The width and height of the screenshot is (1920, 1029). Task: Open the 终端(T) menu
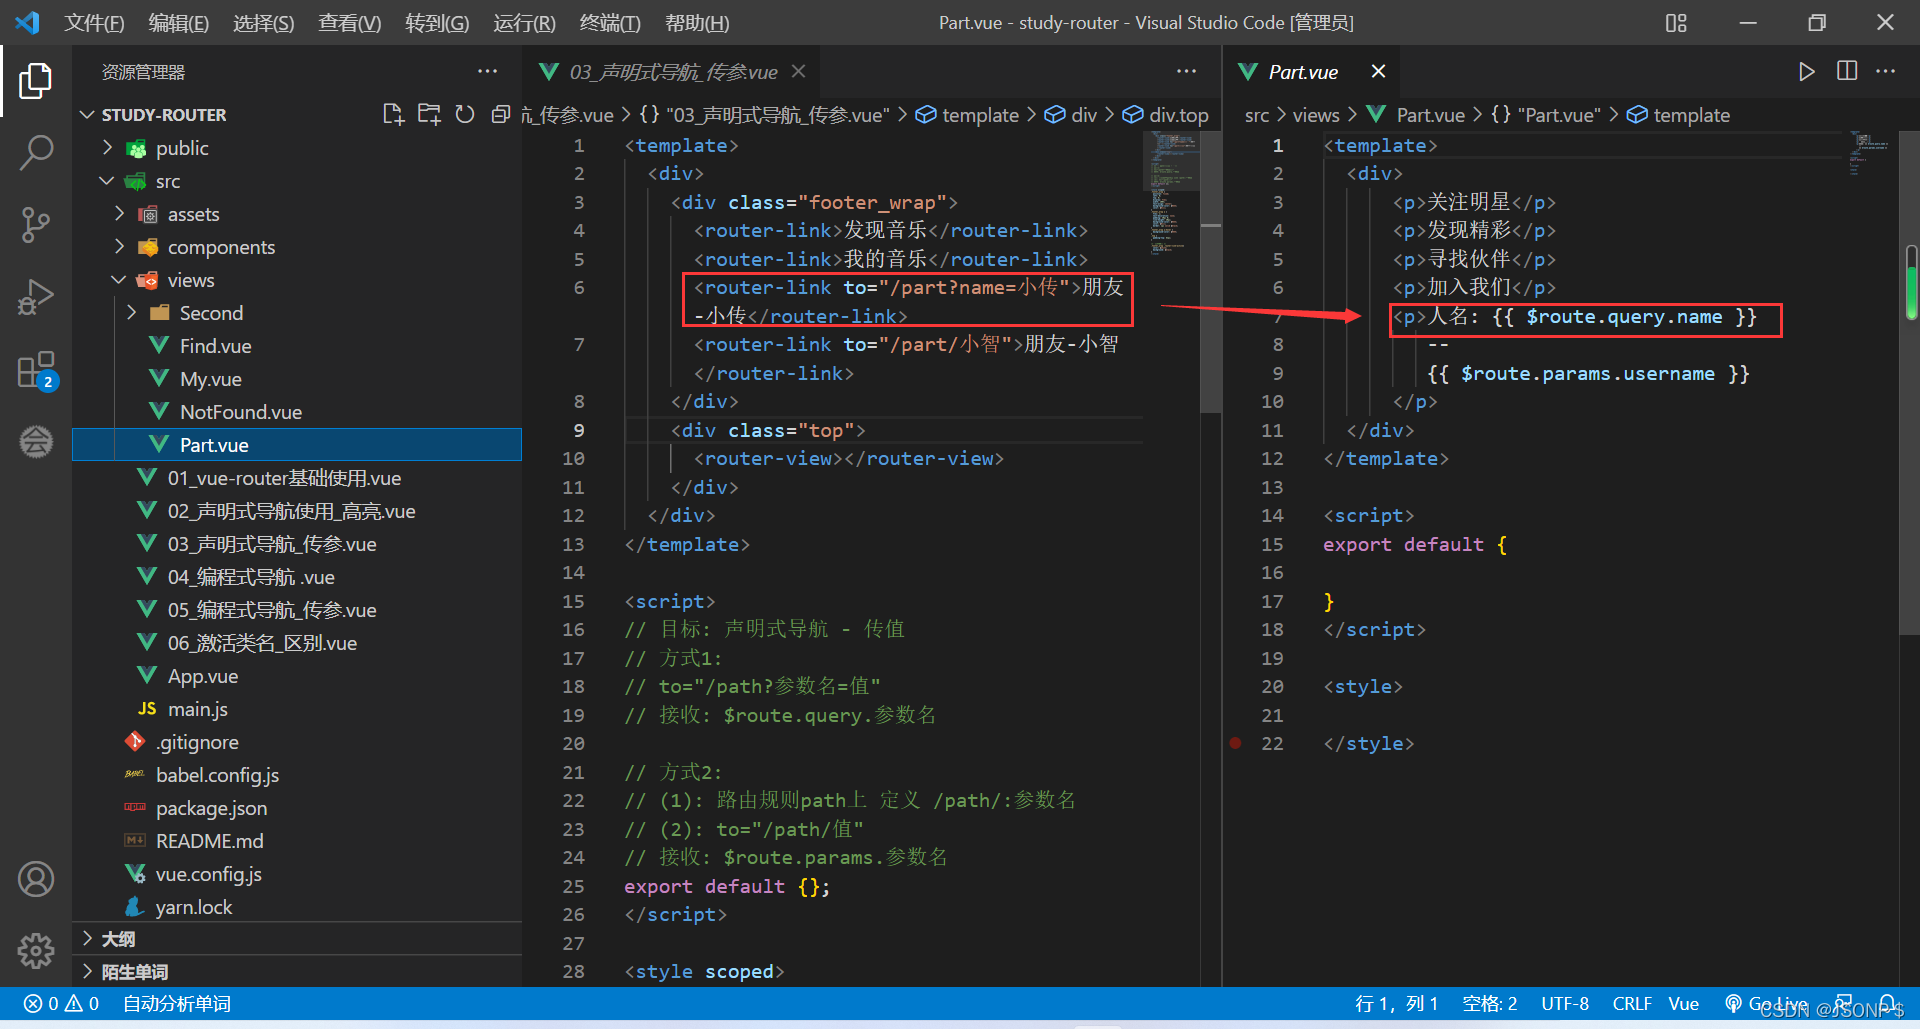(x=610, y=23)
